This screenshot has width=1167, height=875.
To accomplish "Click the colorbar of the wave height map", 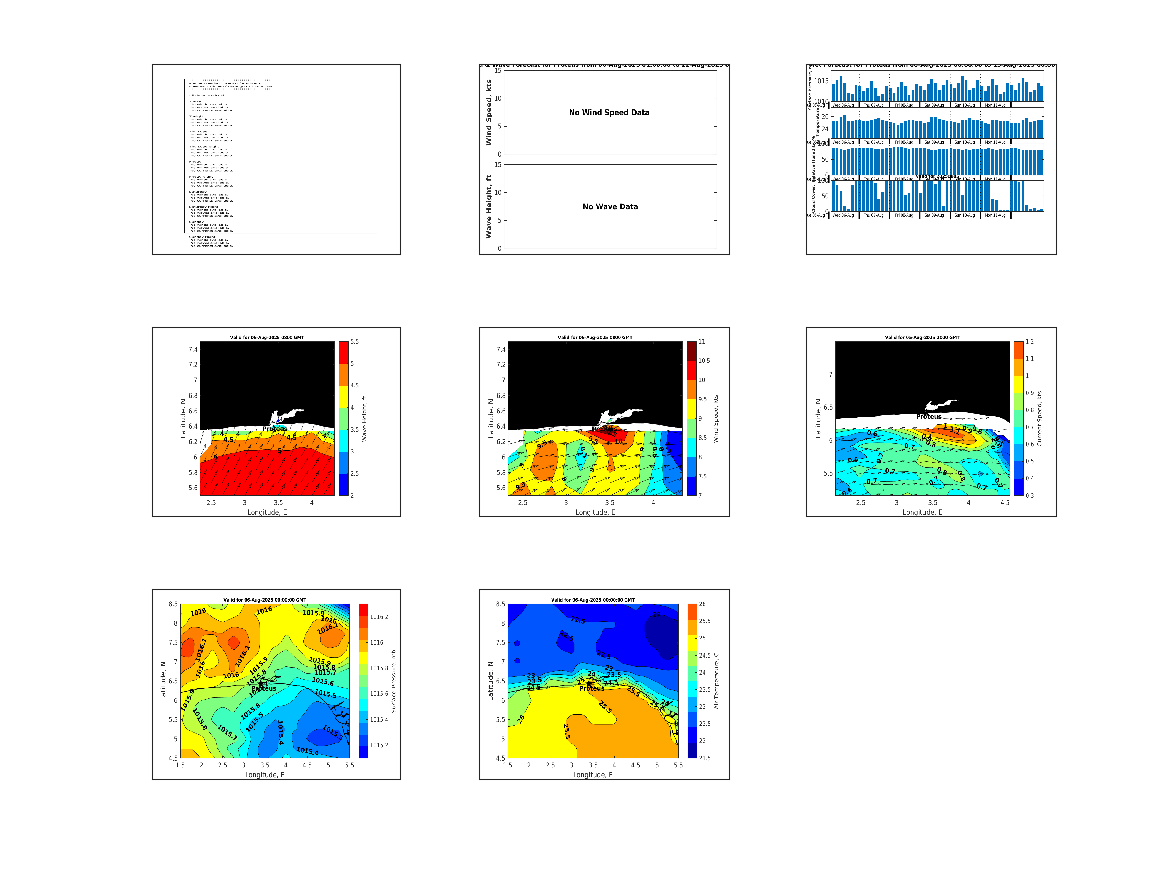I will pos(343,418).
